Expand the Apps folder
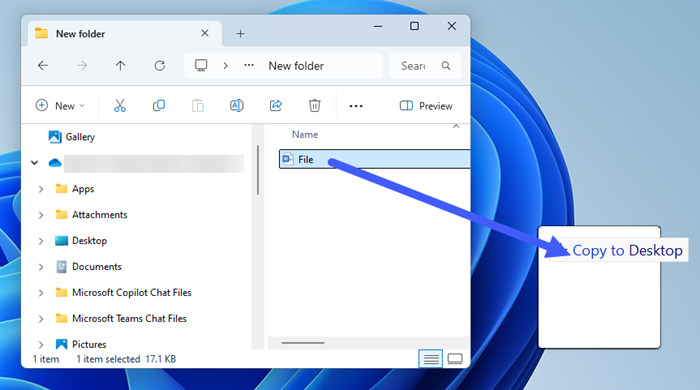Viewport: 700px width, 390px height. point(41,189)
